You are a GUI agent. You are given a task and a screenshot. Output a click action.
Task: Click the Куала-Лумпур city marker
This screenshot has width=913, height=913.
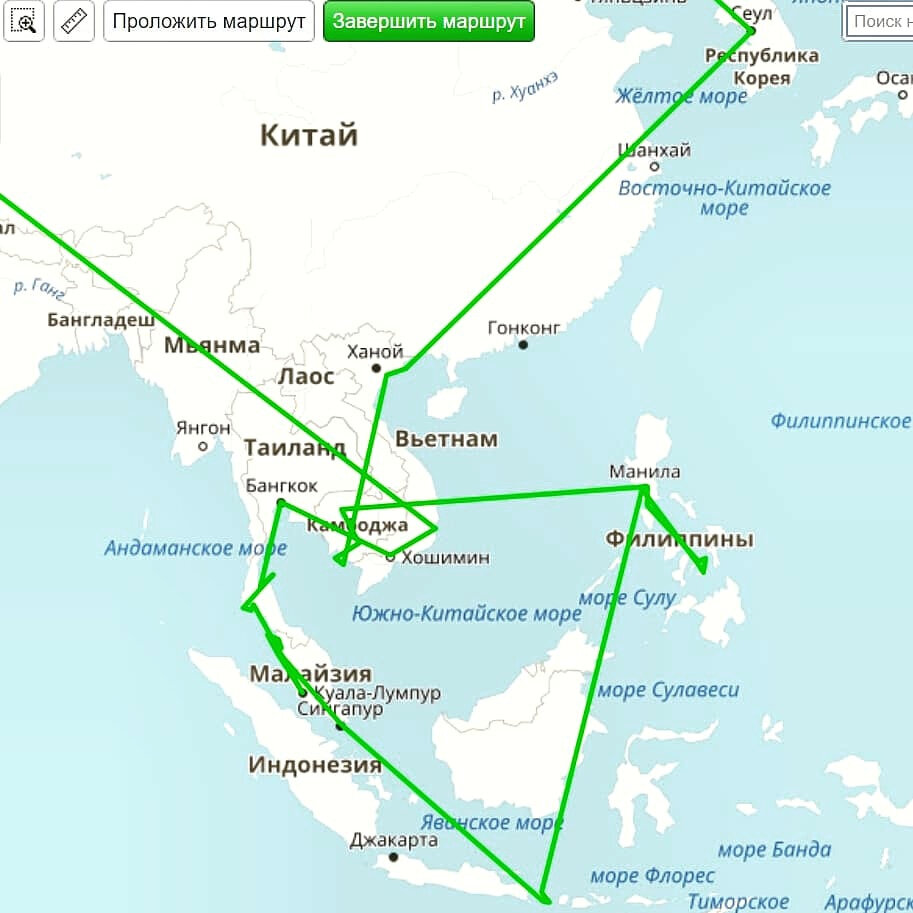coord(302,693)
